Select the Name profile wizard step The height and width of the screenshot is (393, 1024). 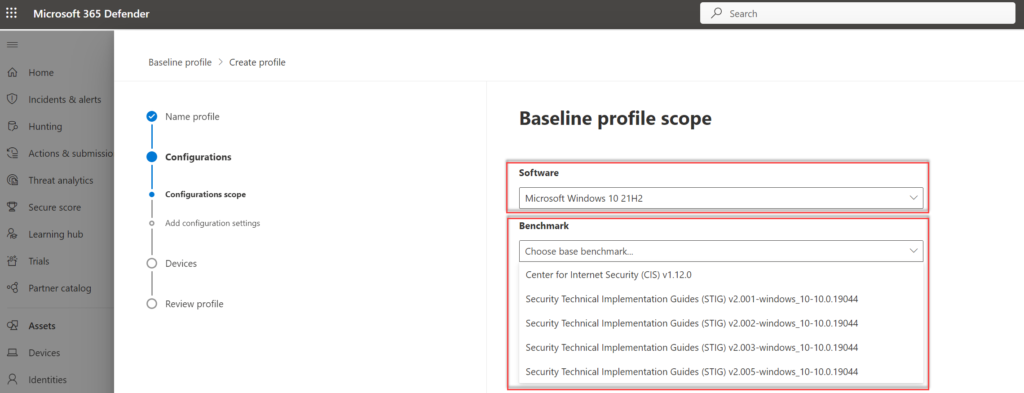click(x=192, y=117)
